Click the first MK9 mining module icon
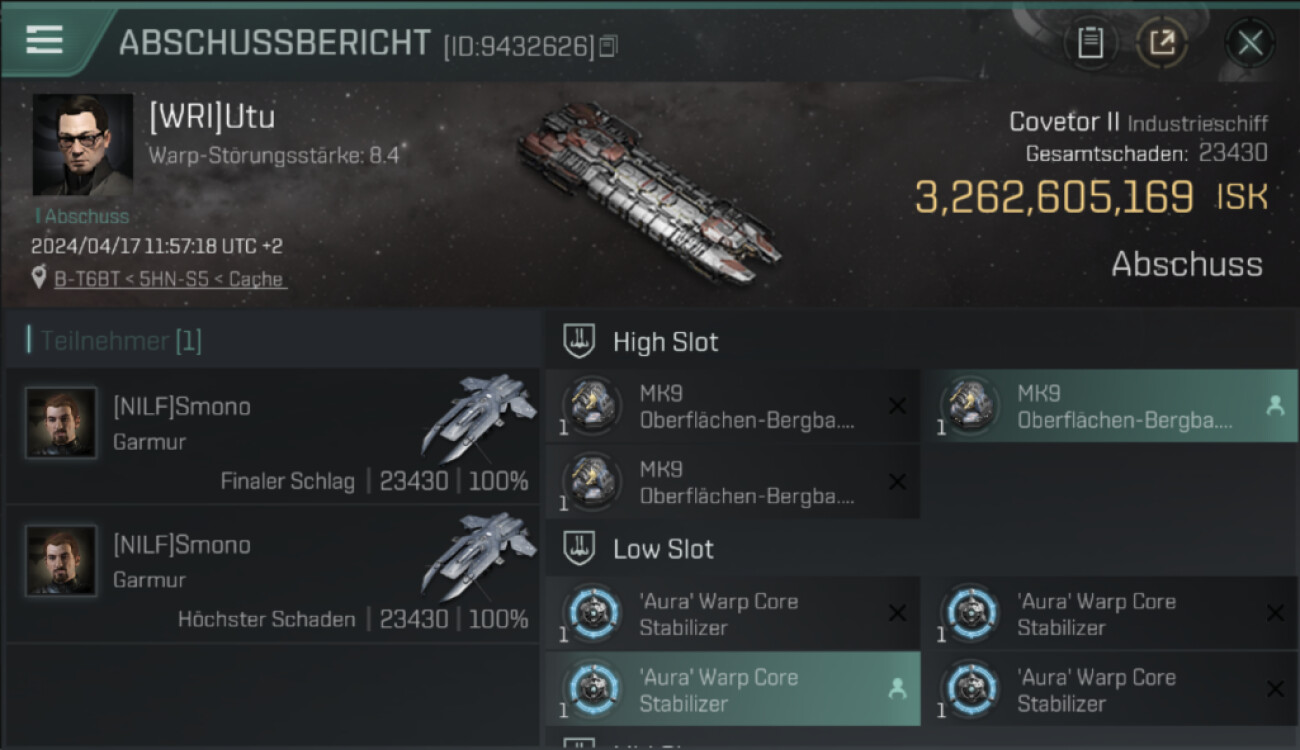 593,404
